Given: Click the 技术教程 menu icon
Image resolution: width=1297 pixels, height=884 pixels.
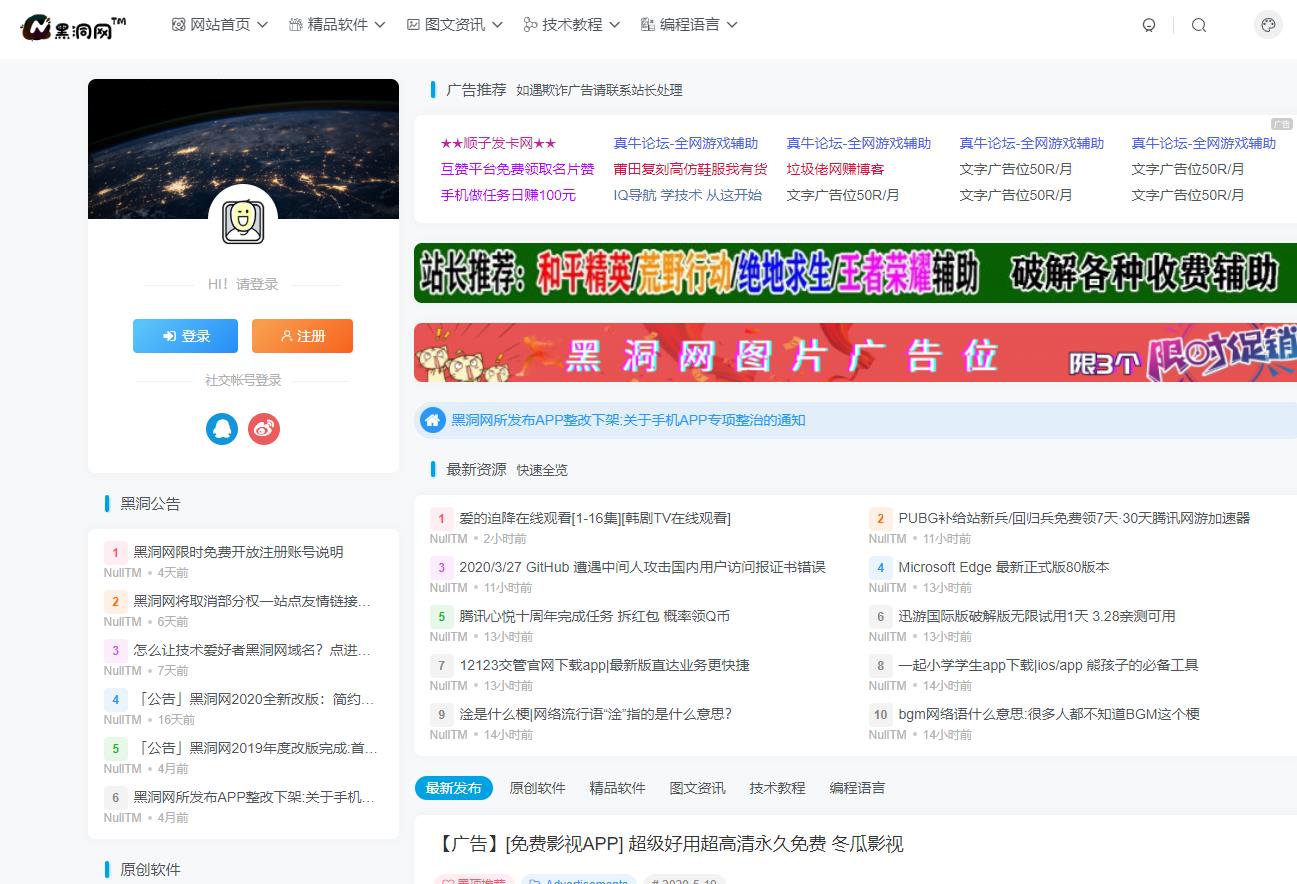Looking at the screenshot, I should [531, 25].
